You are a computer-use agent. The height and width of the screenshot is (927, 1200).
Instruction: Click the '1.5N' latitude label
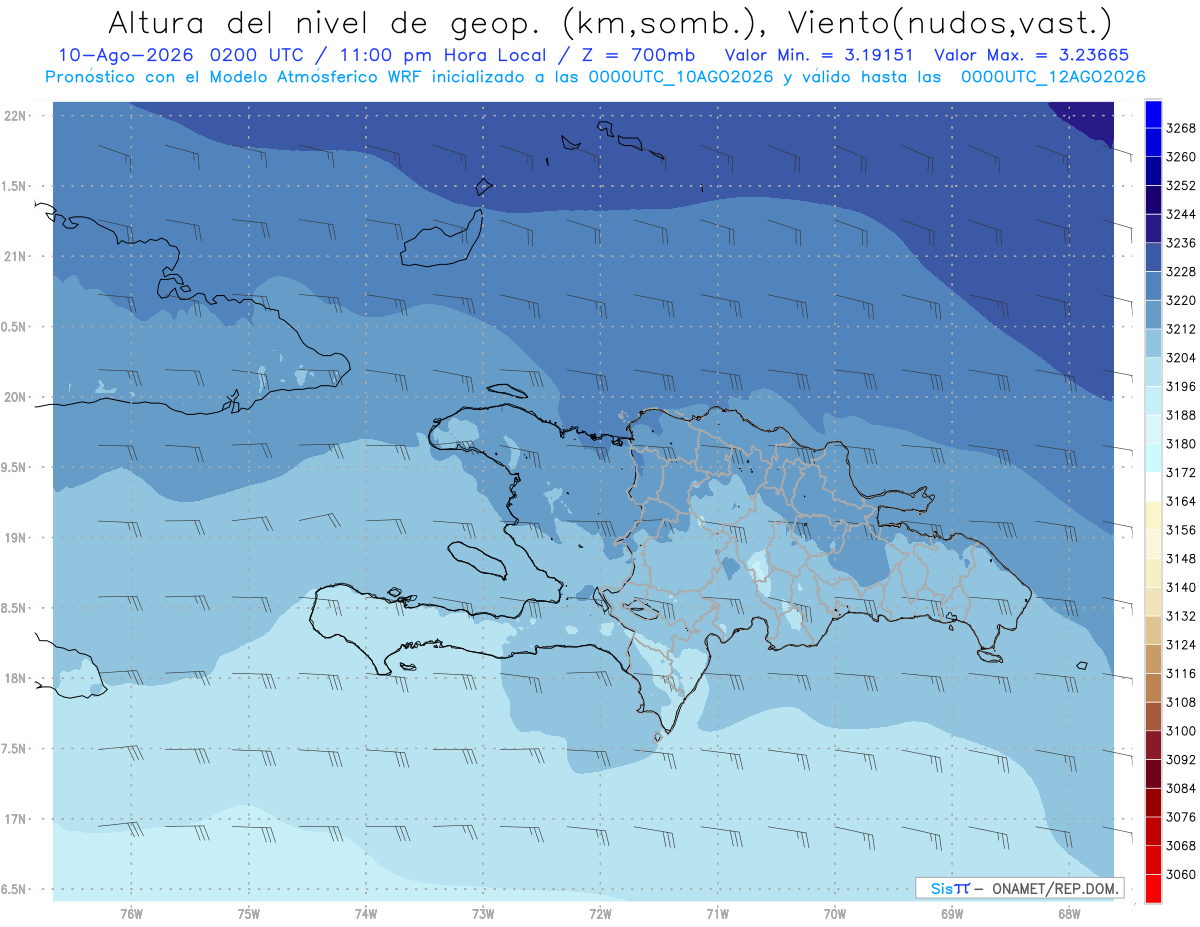[x=15, y=186]
